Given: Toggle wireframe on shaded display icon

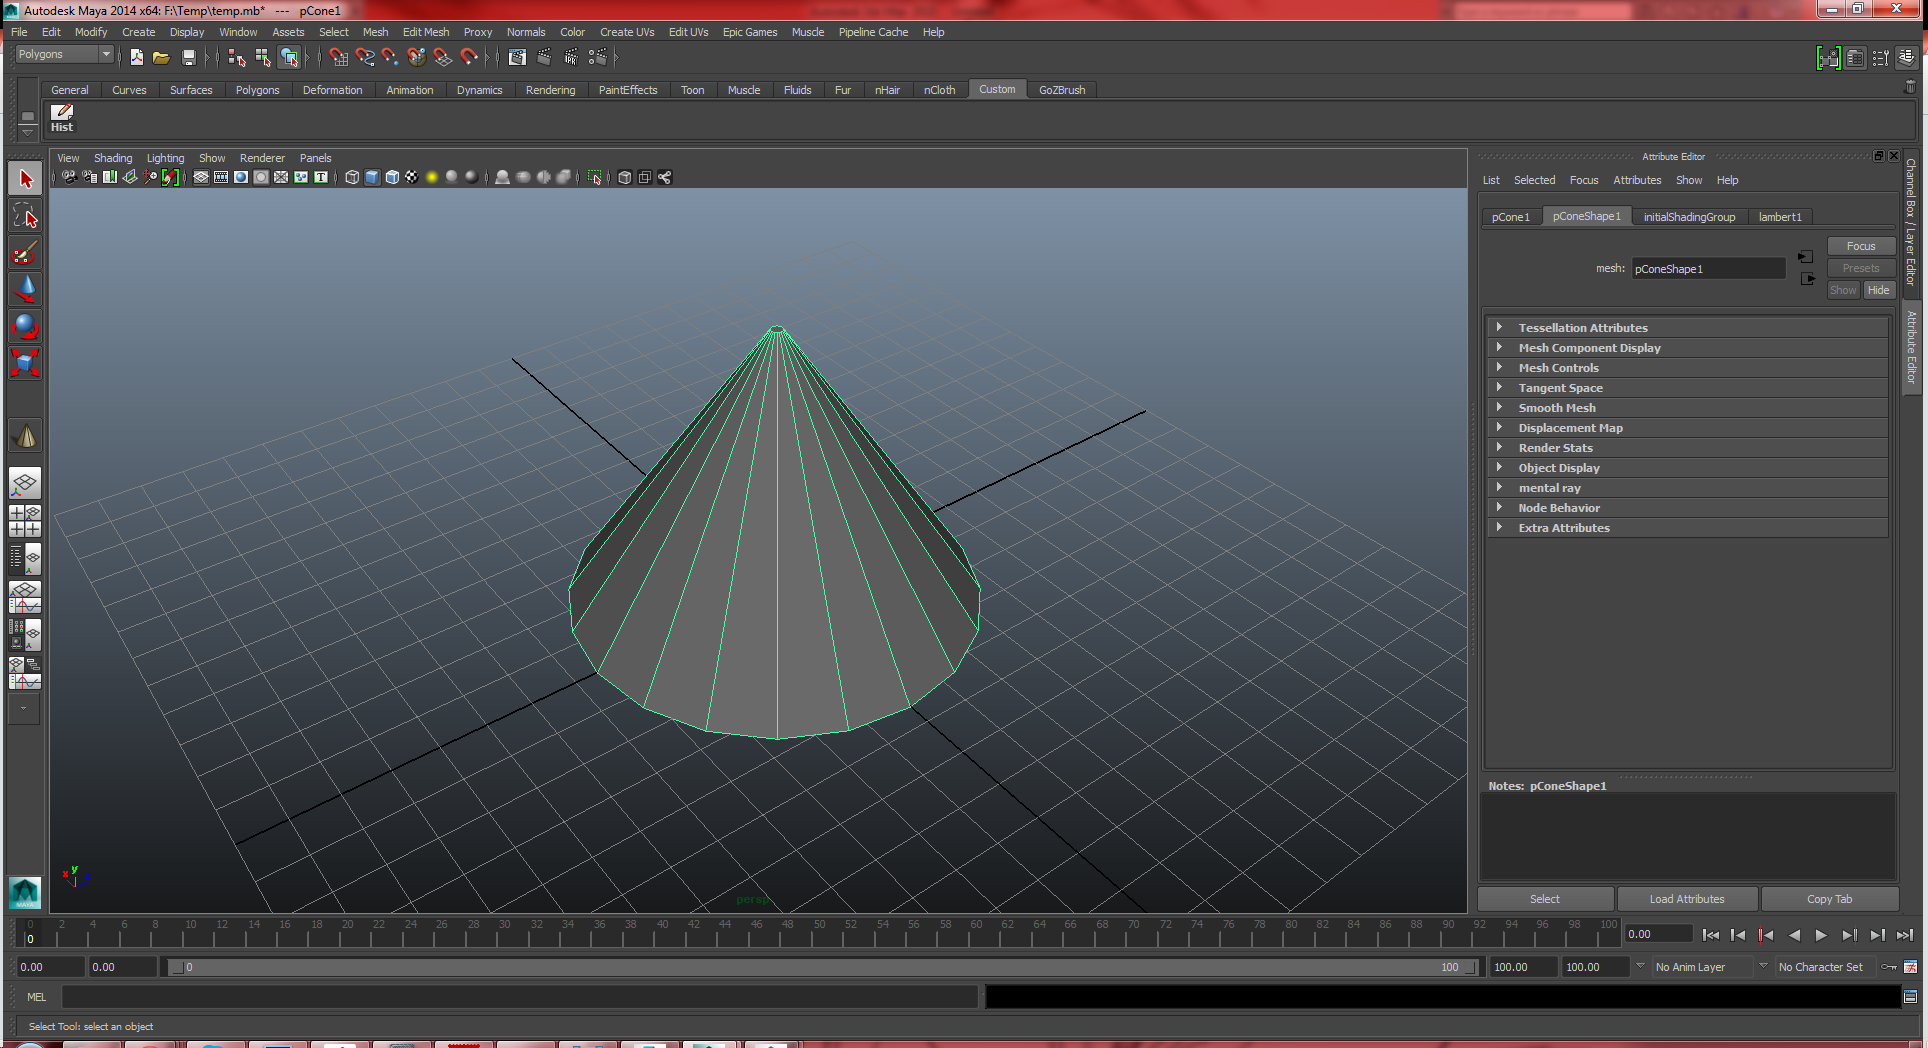Looking at the screenshot, I should point(391,177).
